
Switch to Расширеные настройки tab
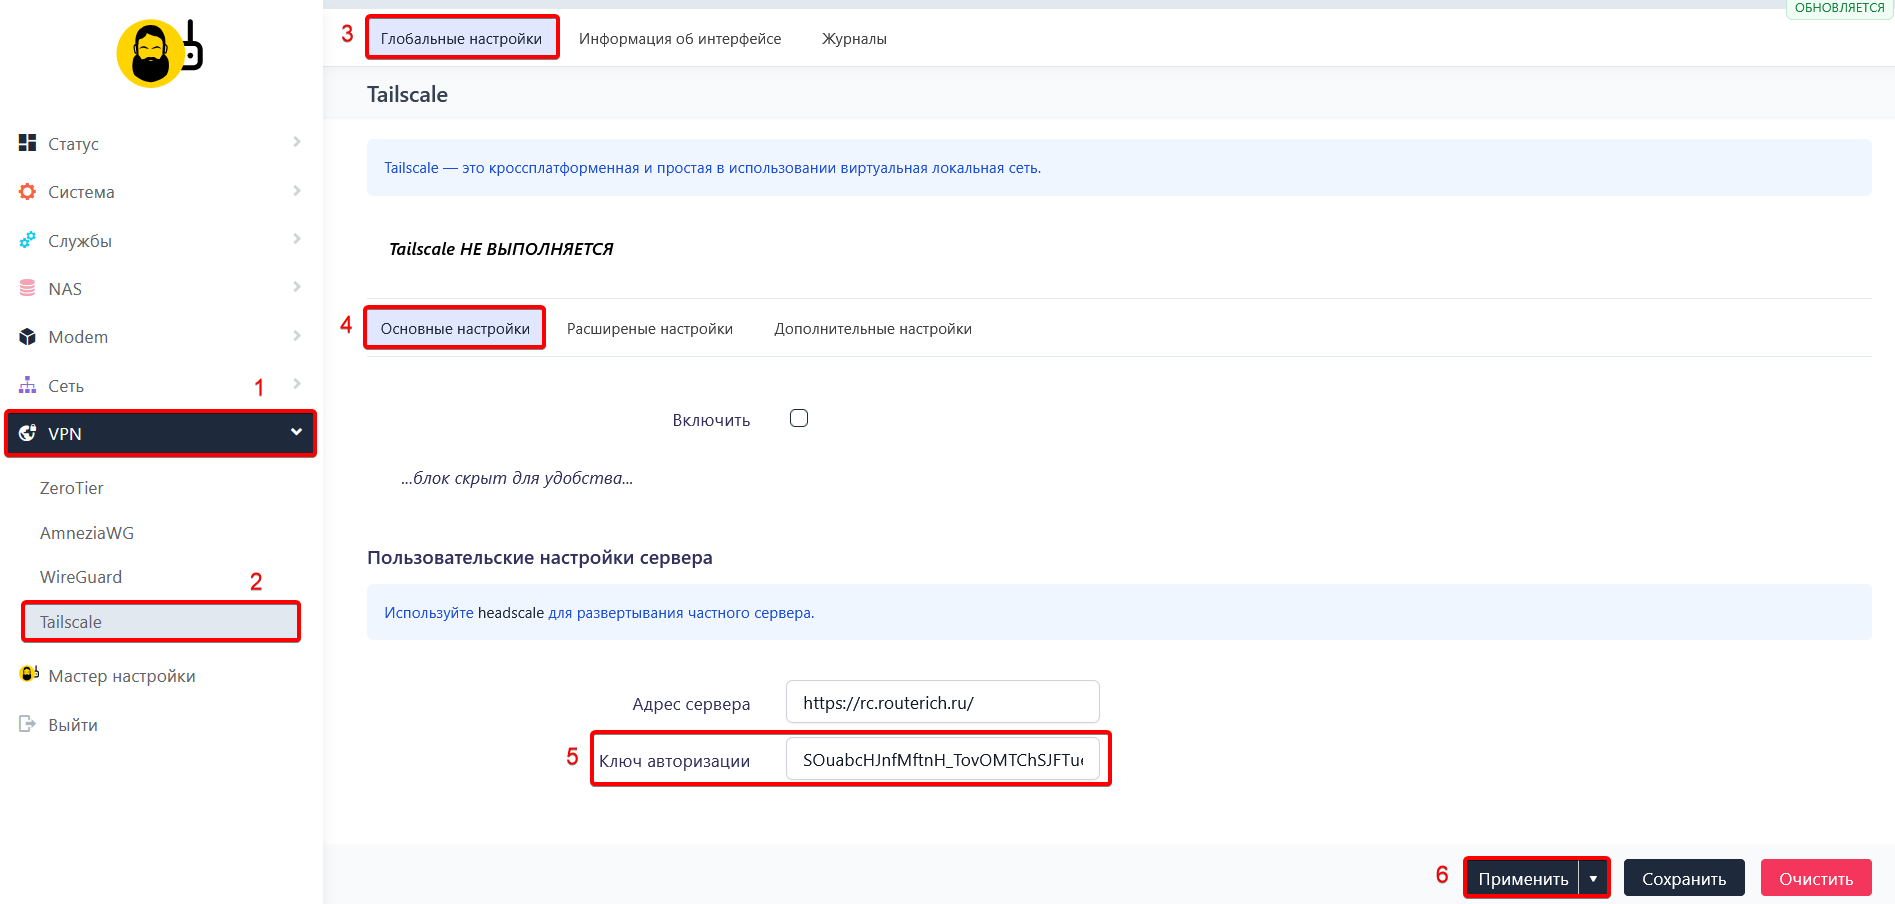[x=649, y=328]
